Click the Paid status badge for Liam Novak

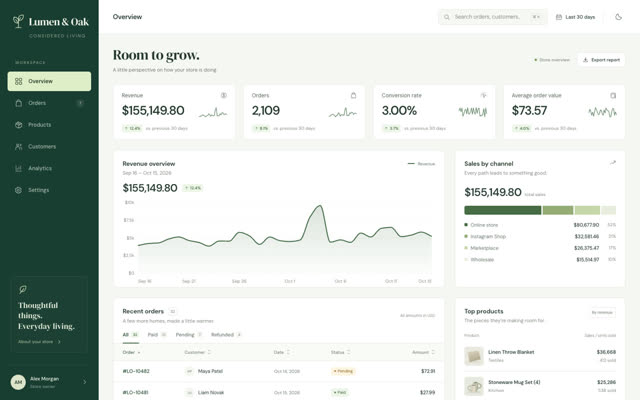tap(340, 393)
